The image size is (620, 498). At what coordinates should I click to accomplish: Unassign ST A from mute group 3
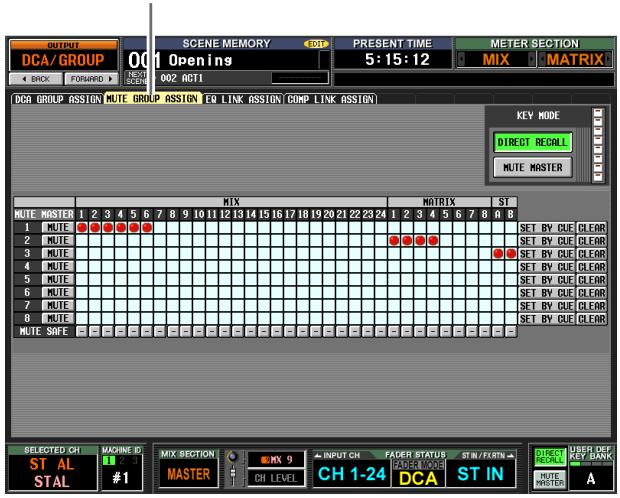click(x=498, y=254)
